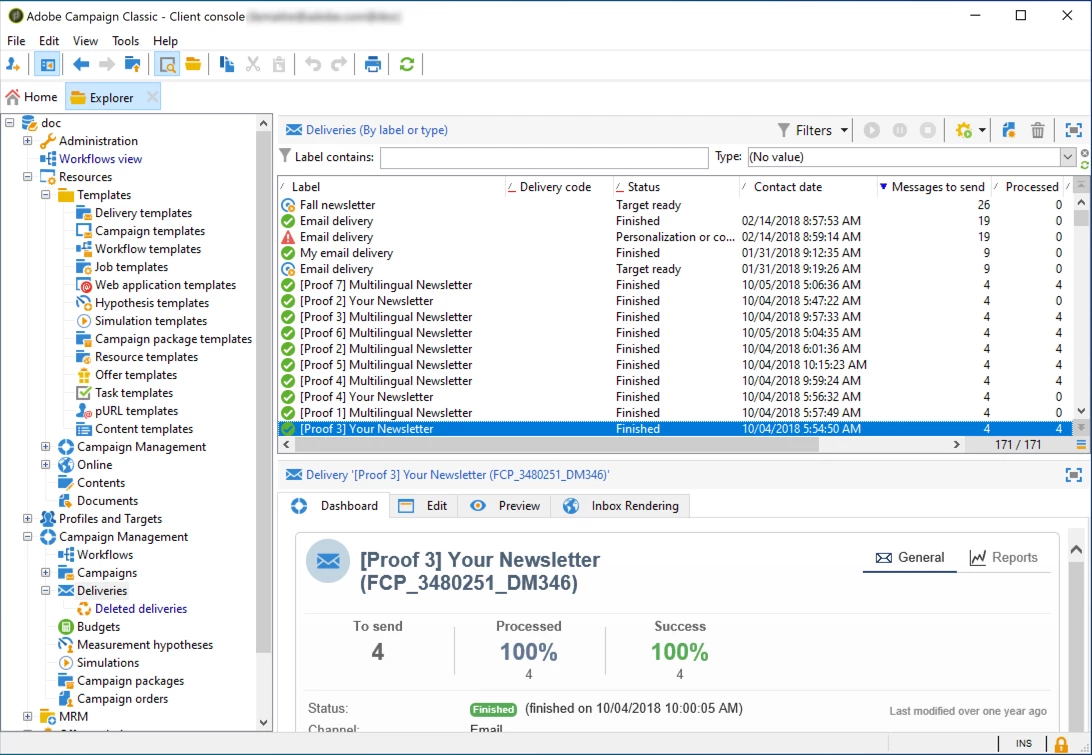Viewport: 1092px width, 755px height.
Task: Click the pause delivery icon
Action: [x=900, y=130]
